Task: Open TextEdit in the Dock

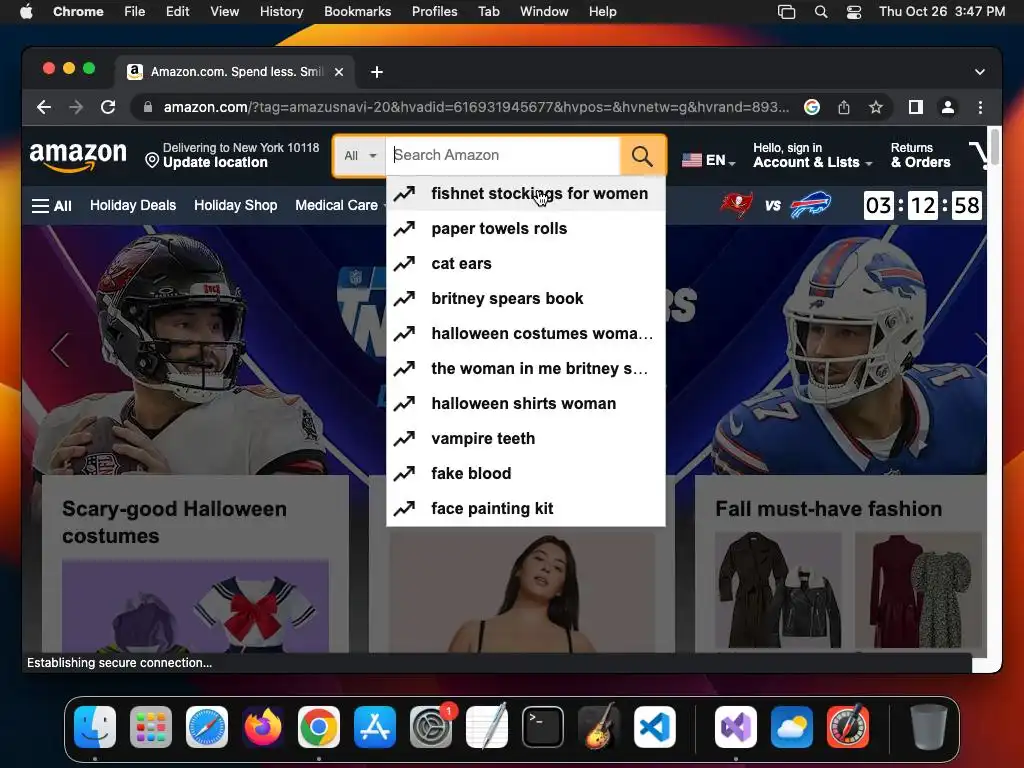Action: coord(487,726)
